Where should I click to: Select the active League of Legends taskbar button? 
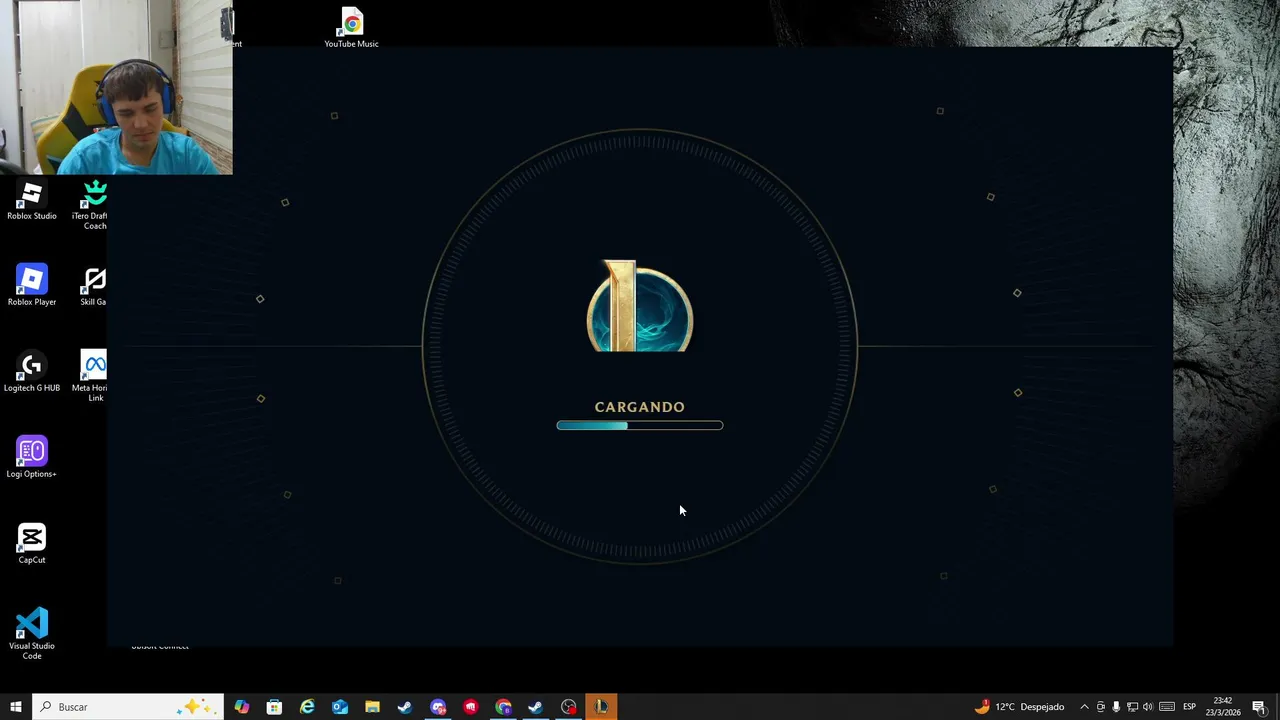pos(601,707)
